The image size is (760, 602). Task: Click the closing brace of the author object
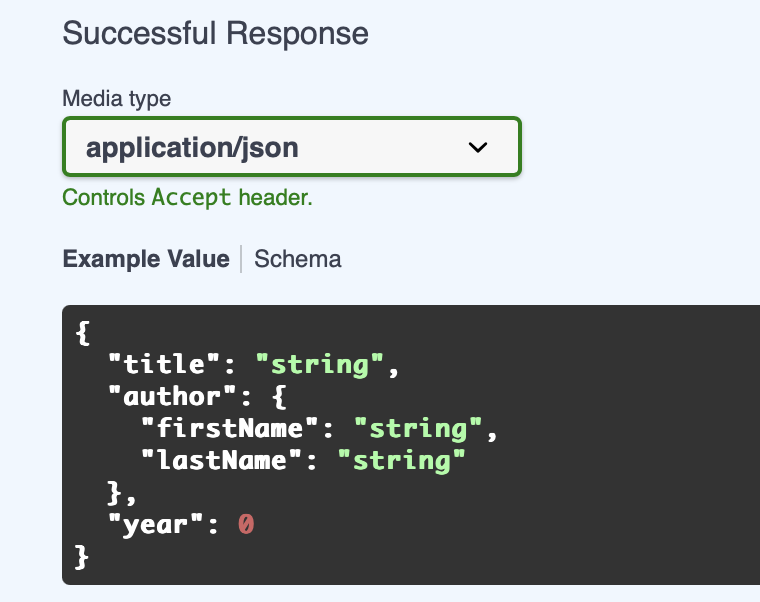[x=115, y=492]
